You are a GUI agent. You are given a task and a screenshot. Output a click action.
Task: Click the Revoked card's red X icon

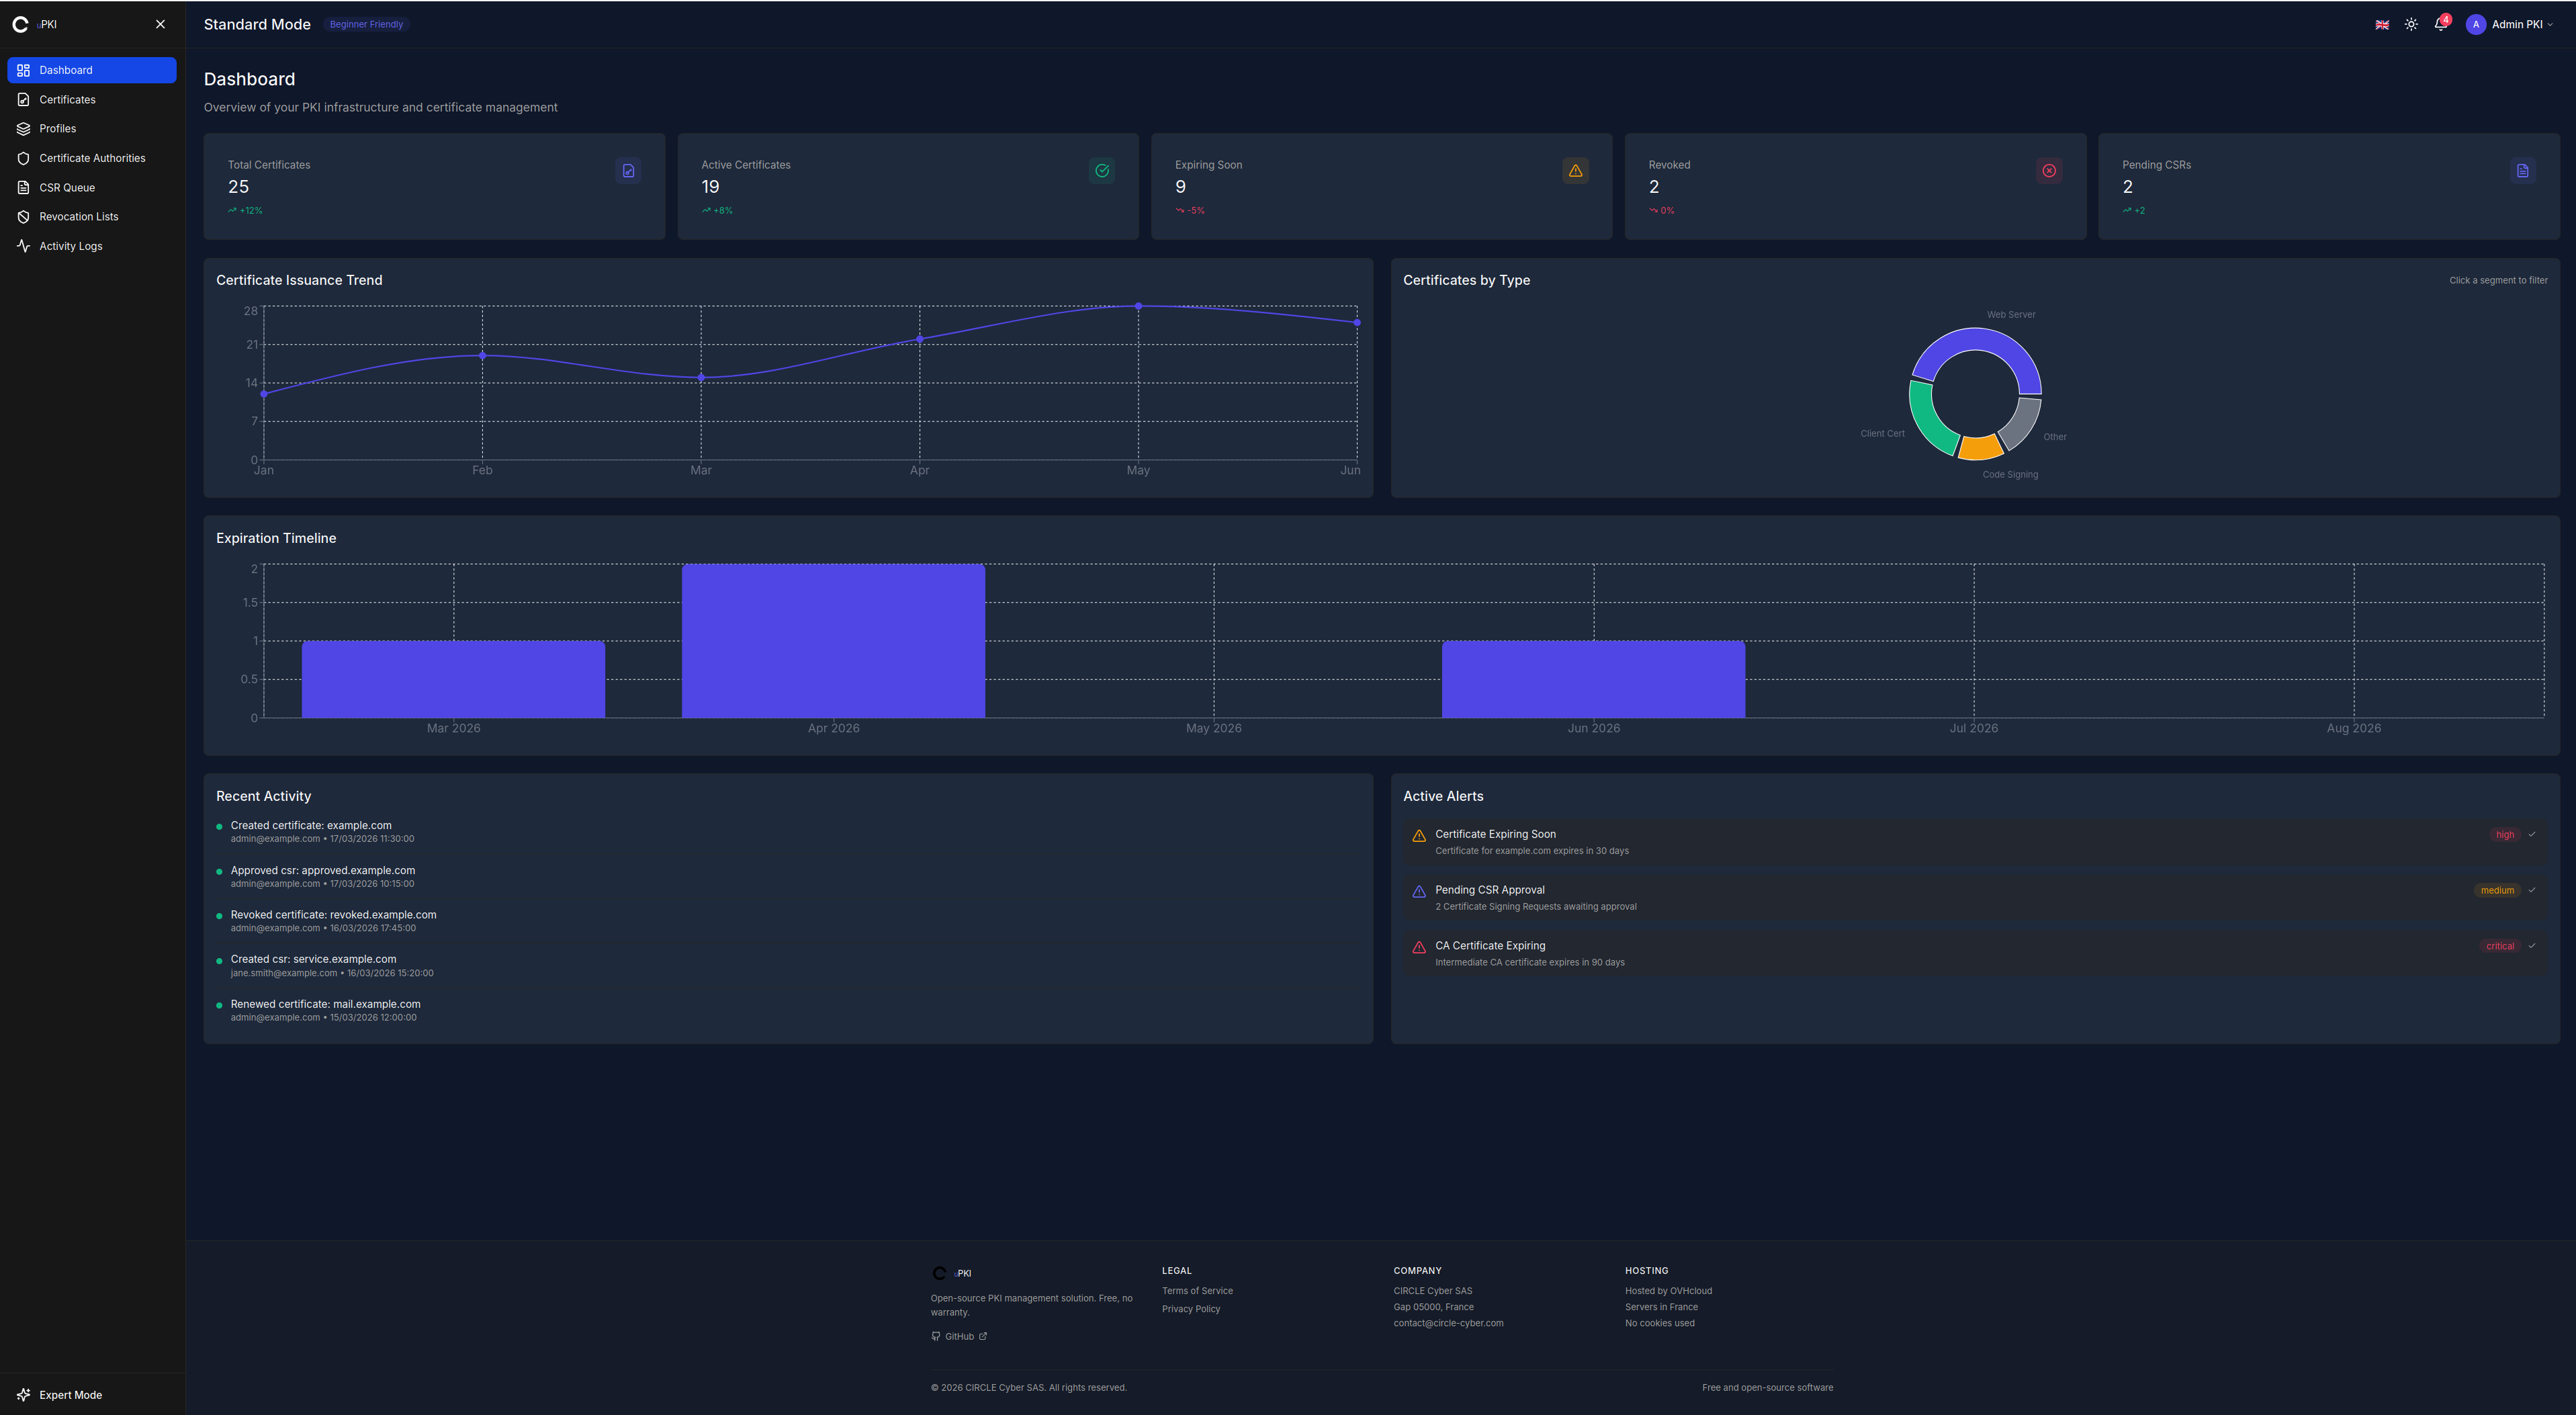(x=2049, y=171)
